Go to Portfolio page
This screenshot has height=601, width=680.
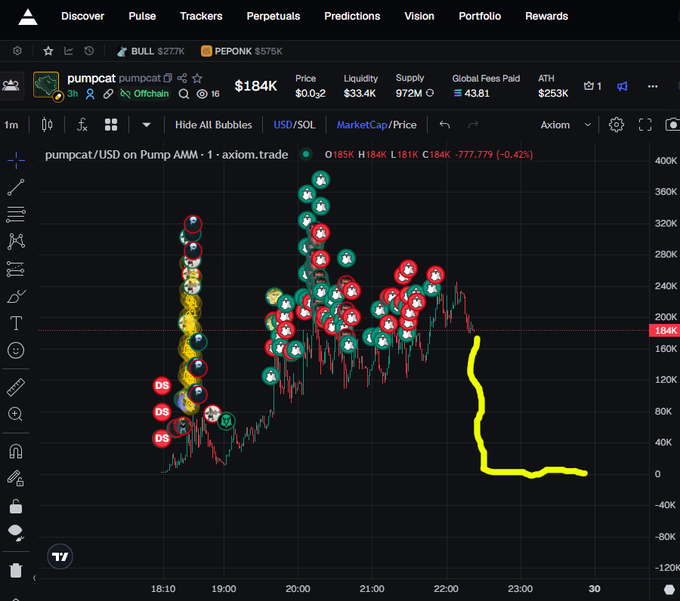click(x=480, y=16)
